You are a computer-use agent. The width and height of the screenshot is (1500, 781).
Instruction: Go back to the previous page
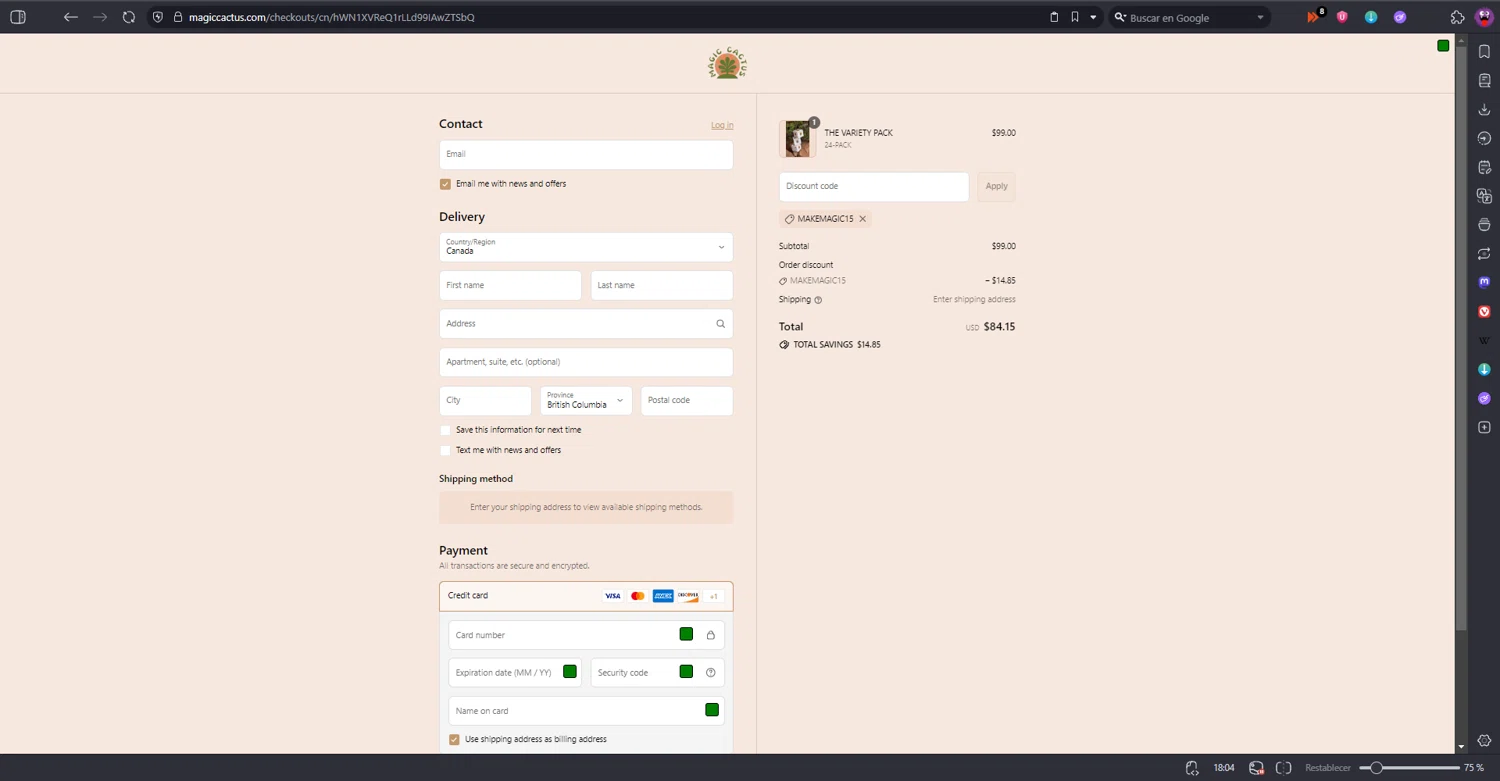click(70, 17)
